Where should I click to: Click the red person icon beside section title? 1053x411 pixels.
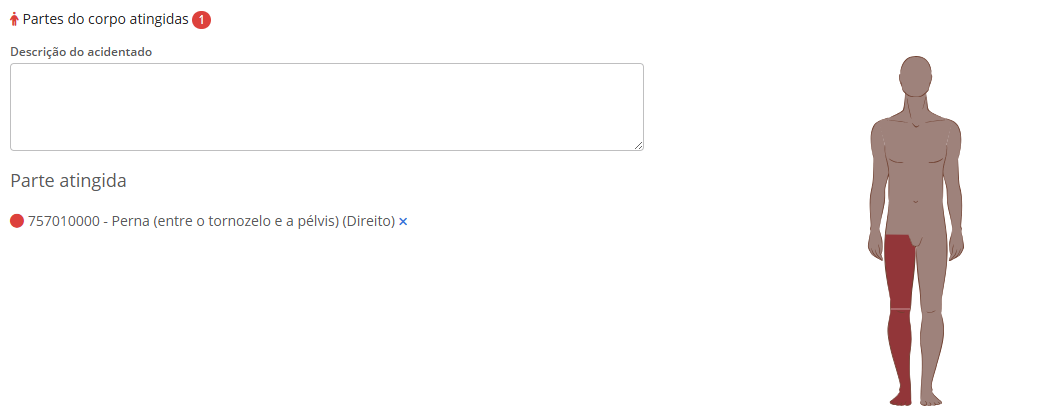point(15,19)
